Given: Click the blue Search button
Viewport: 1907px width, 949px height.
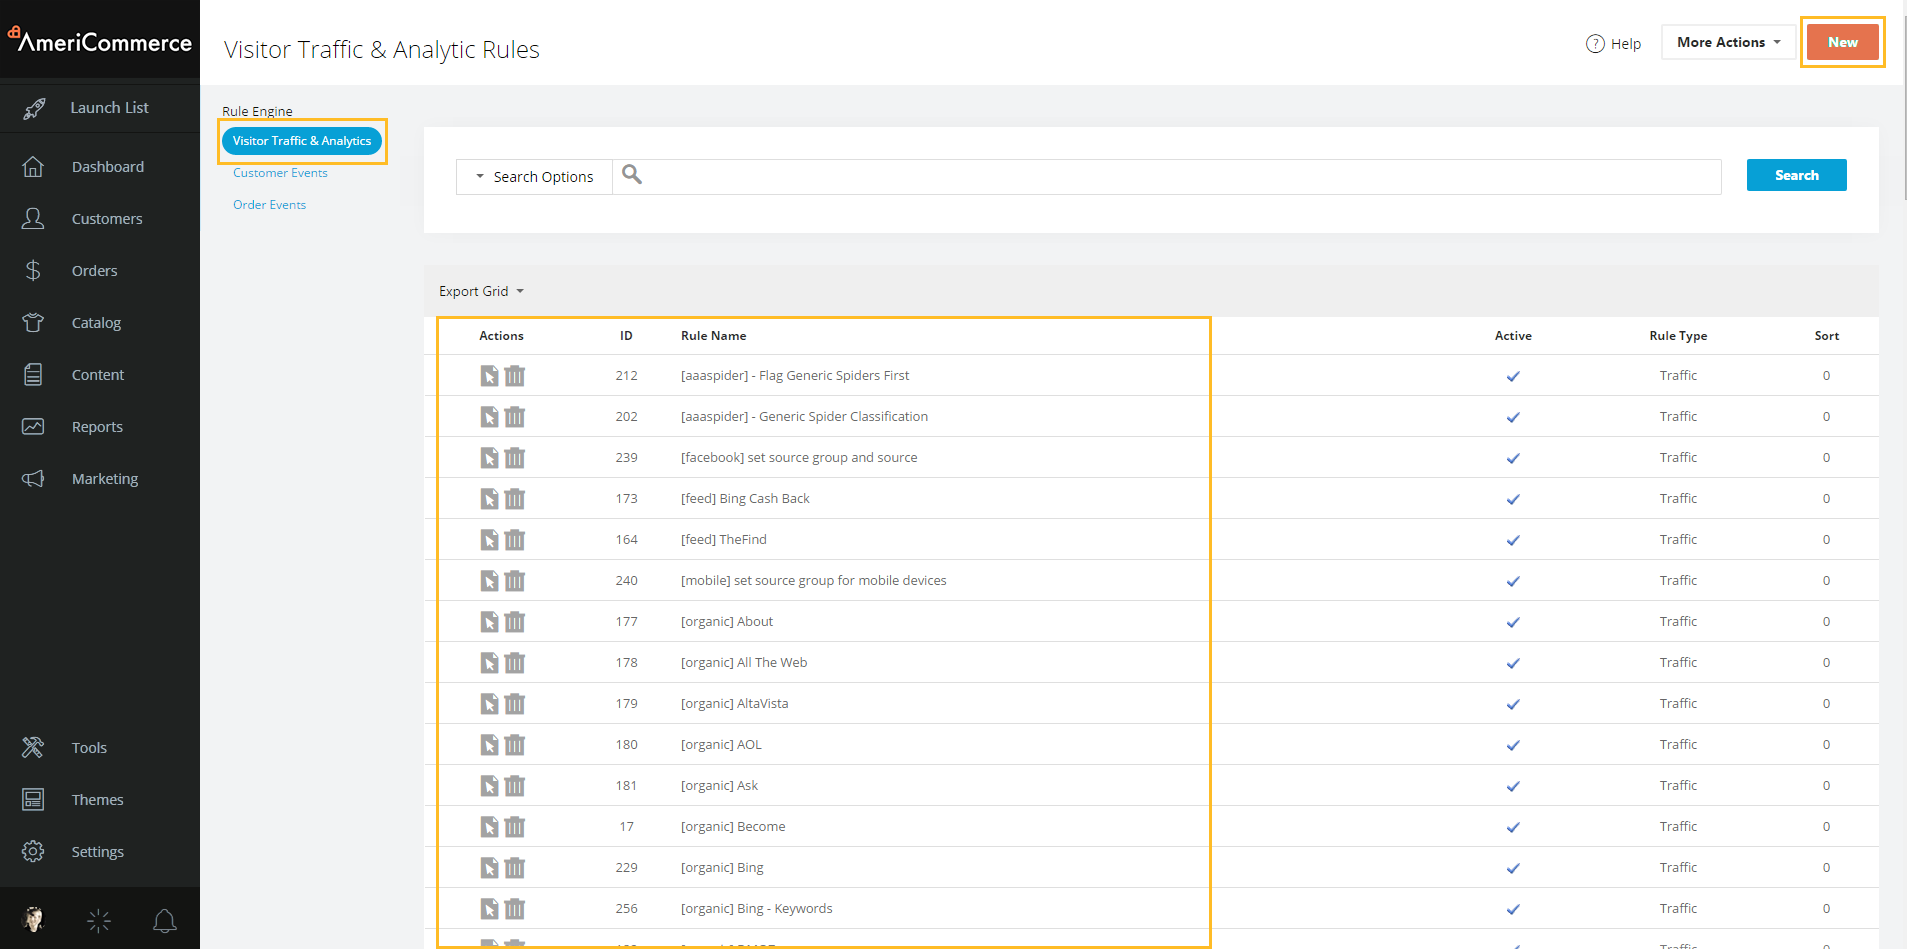Looking at the screenshot, I should point(1796,175).
